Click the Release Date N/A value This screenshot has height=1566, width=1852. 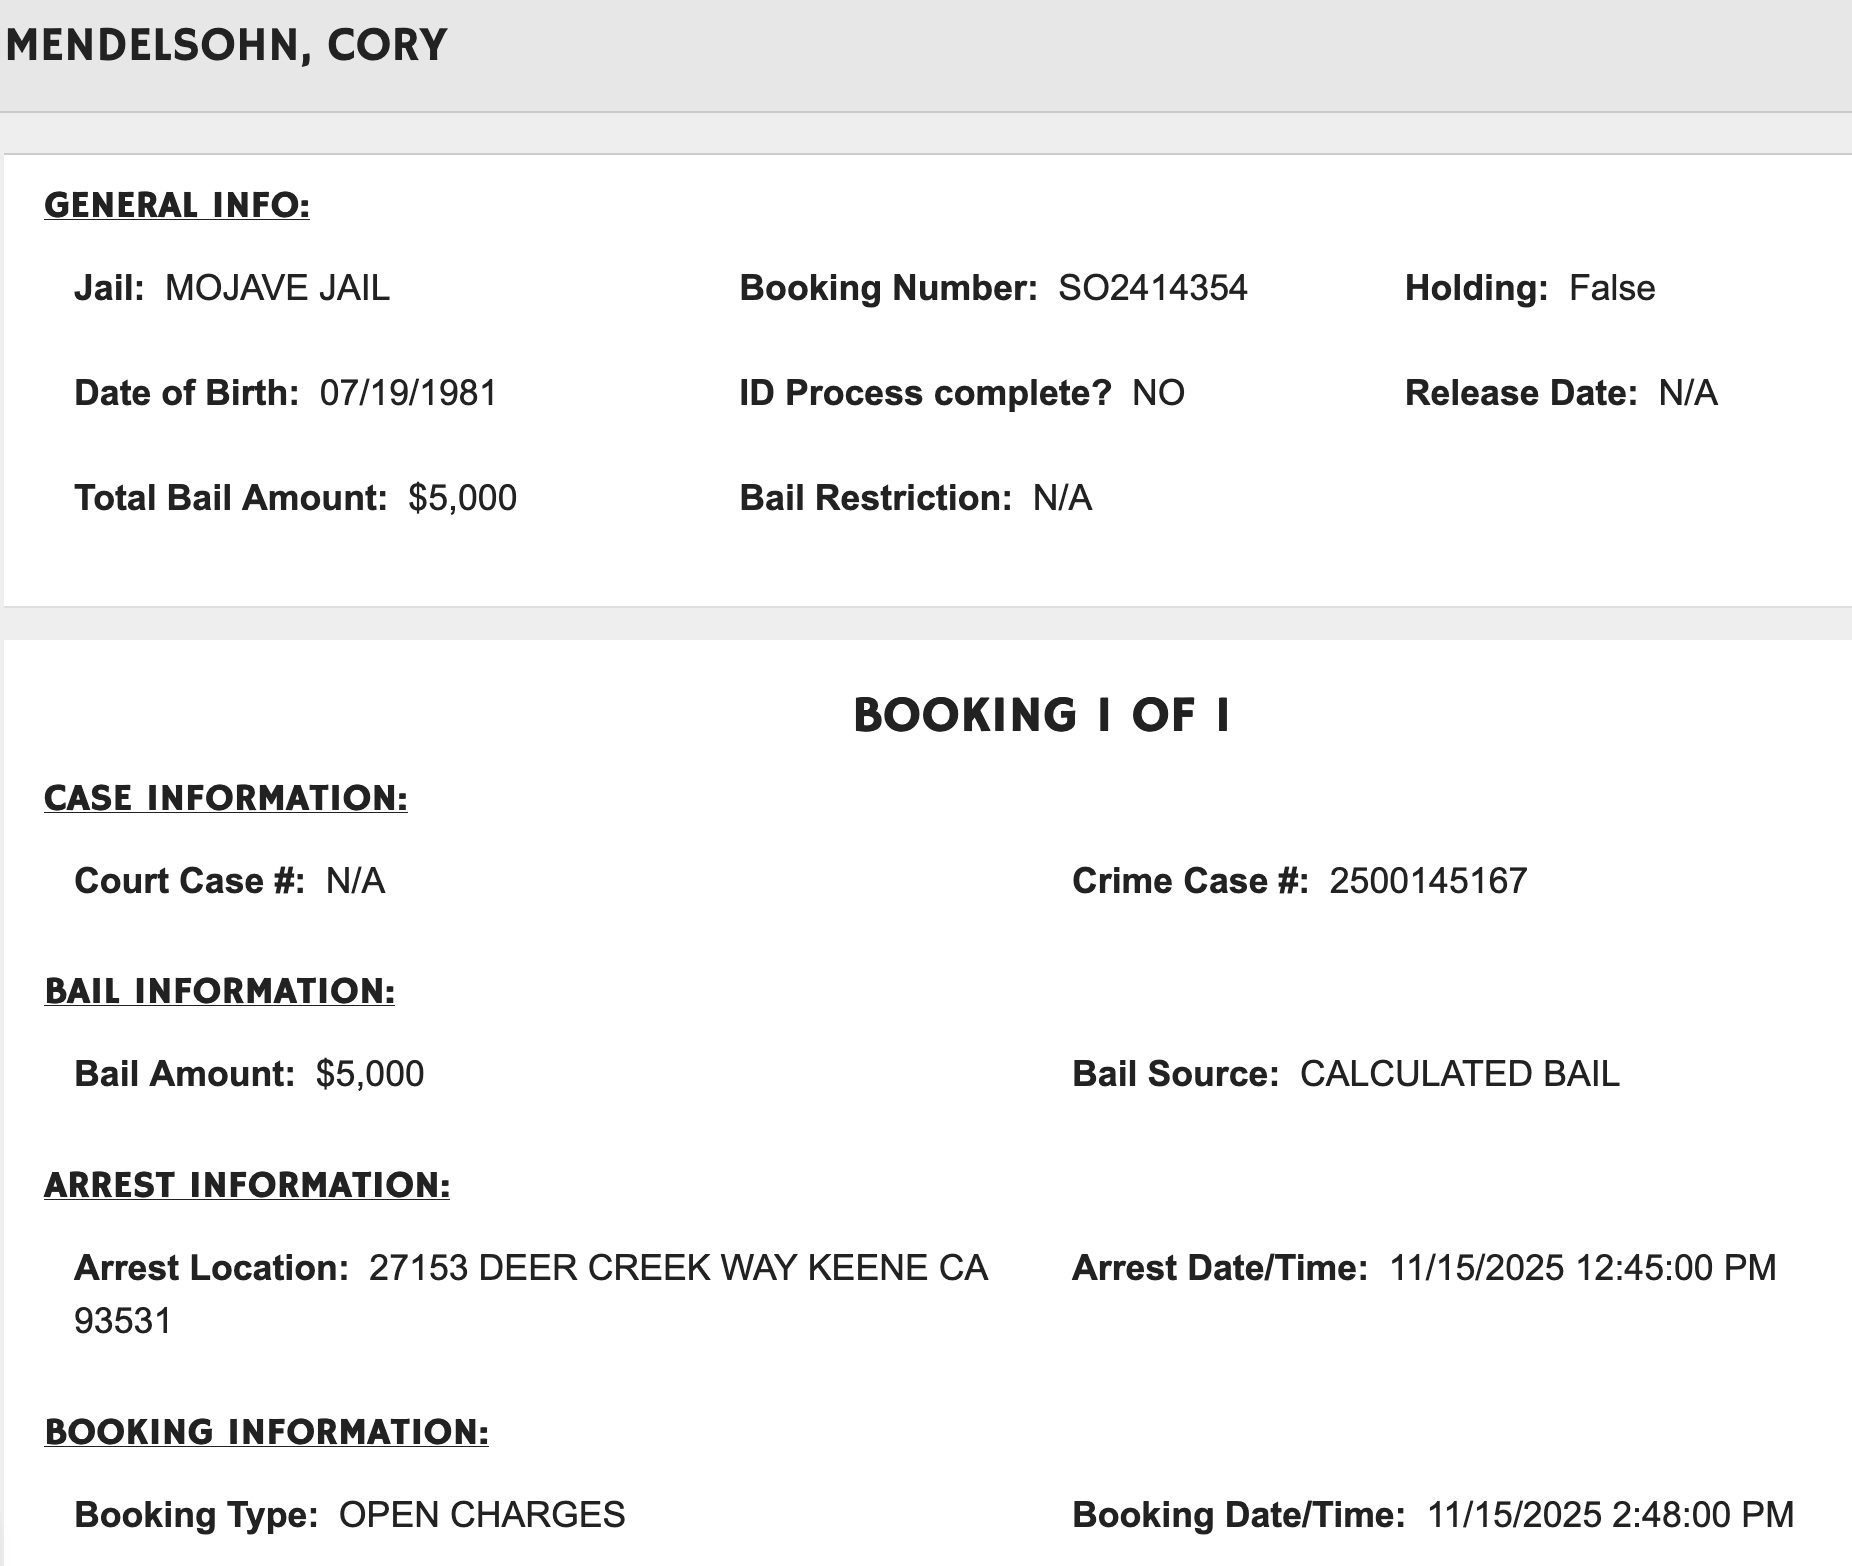[1687, 393]
